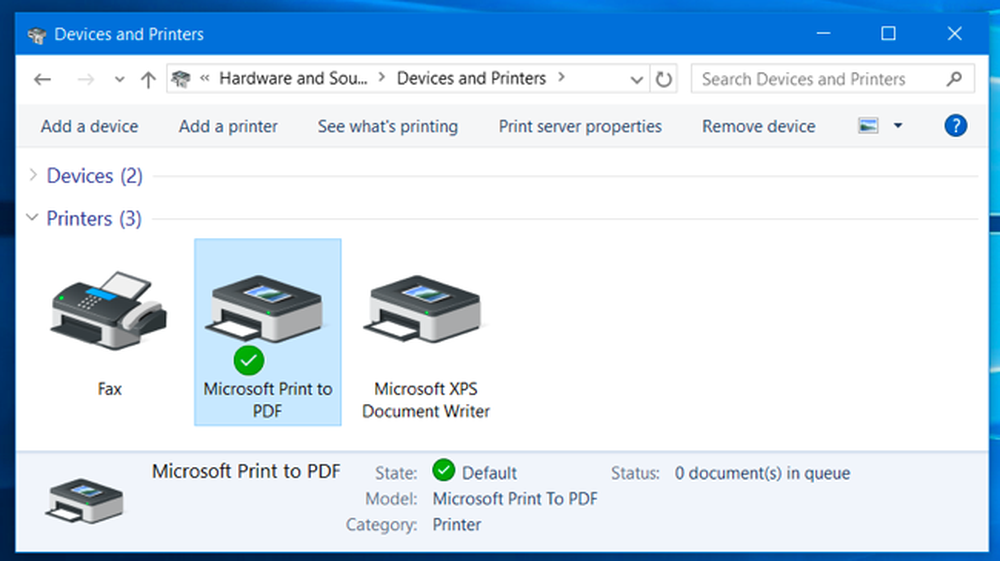Image resolution: width=1000 pixels, height=561 pixels.
Task: Collapse the Printers (3) group
Action: point(32,217)
